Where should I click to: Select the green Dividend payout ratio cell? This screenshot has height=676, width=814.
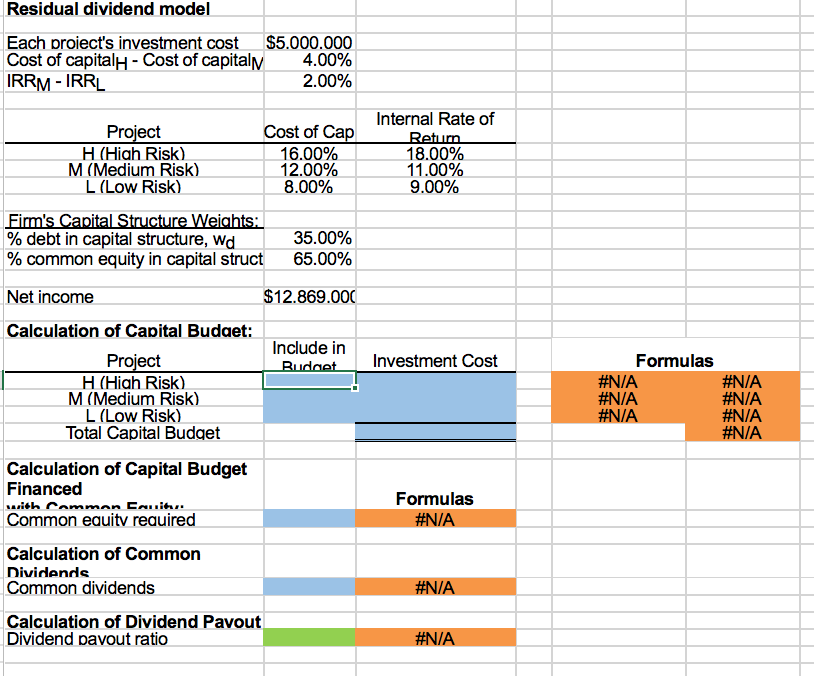coord(306,637)
